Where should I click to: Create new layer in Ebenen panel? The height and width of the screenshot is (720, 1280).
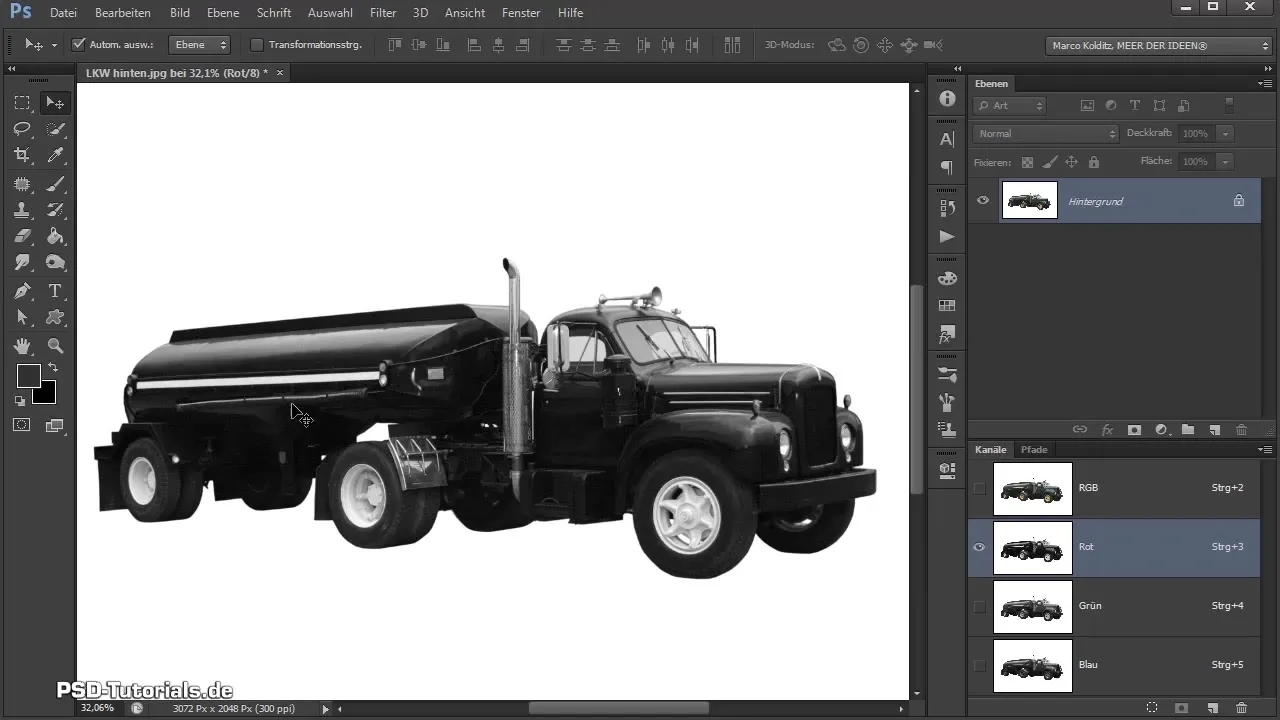tap(1214, 430)
